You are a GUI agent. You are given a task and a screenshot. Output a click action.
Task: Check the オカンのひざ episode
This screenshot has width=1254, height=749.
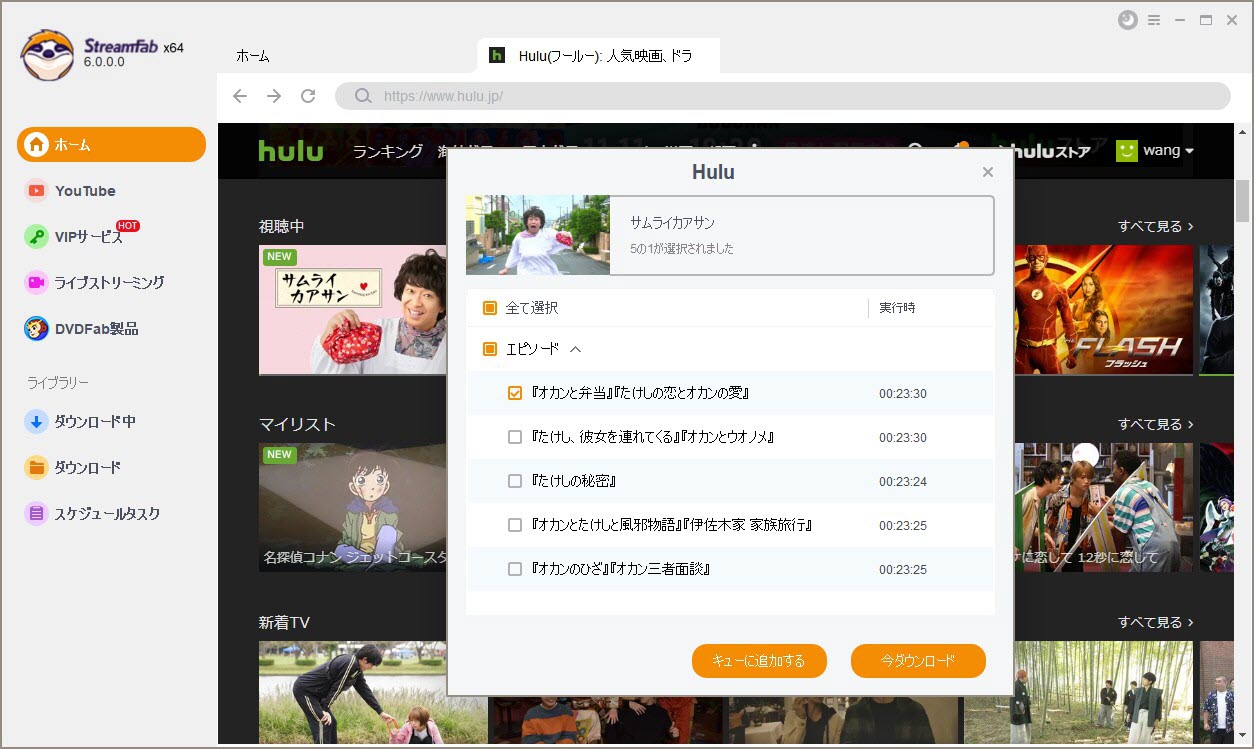(515, 569)
